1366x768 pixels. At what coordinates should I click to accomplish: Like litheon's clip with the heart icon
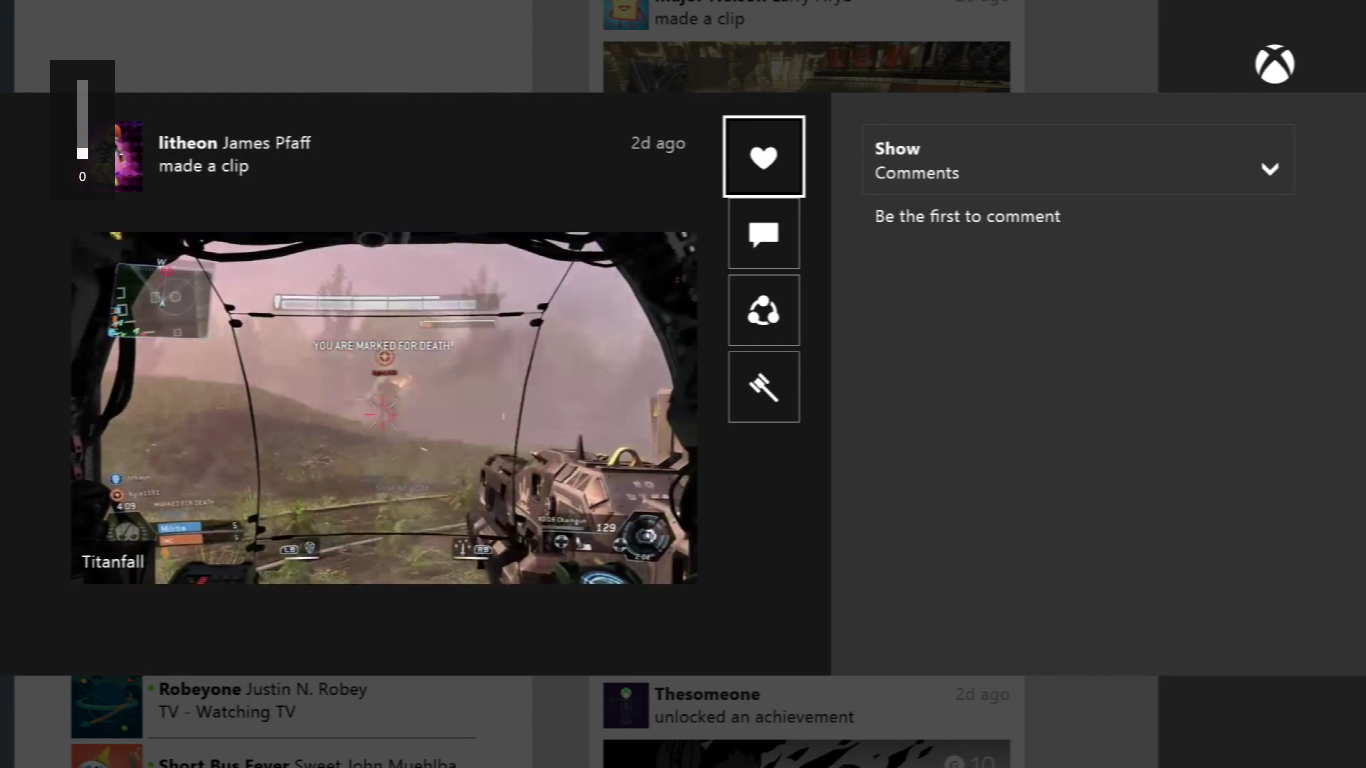point(764,157)
